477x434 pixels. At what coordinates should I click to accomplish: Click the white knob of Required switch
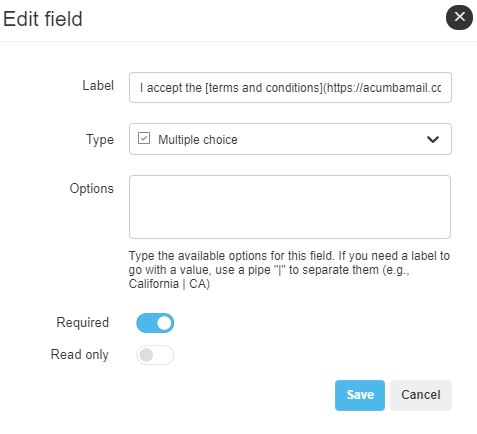click(x=164, y=323)
